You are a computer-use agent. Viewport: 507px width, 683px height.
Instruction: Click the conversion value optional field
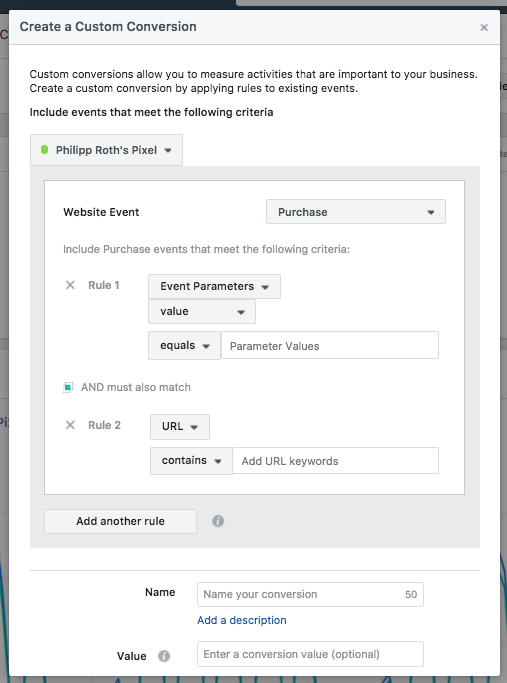pyautogui.click(x=310, y=654)
